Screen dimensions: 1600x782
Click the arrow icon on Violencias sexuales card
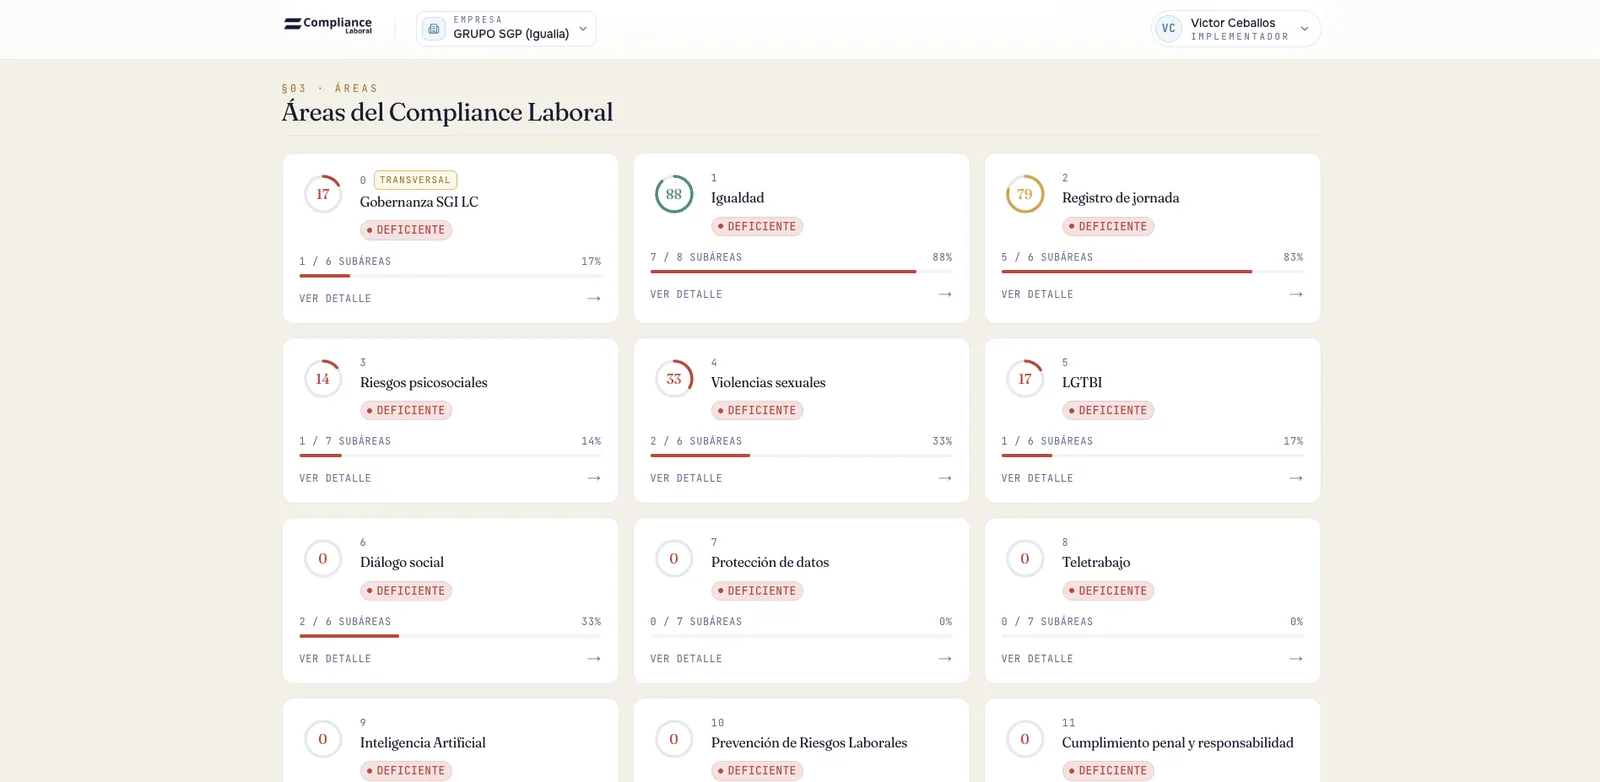(945, 479)
